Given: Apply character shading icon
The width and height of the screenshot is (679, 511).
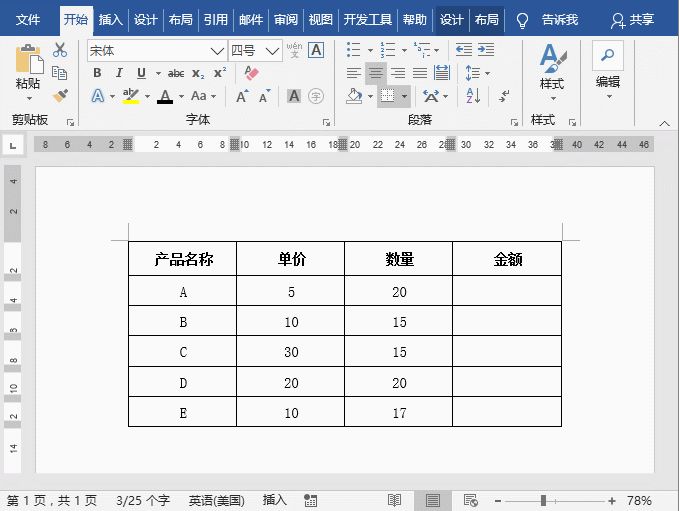Looking at the screenshot, I should (x=294, y=96).
